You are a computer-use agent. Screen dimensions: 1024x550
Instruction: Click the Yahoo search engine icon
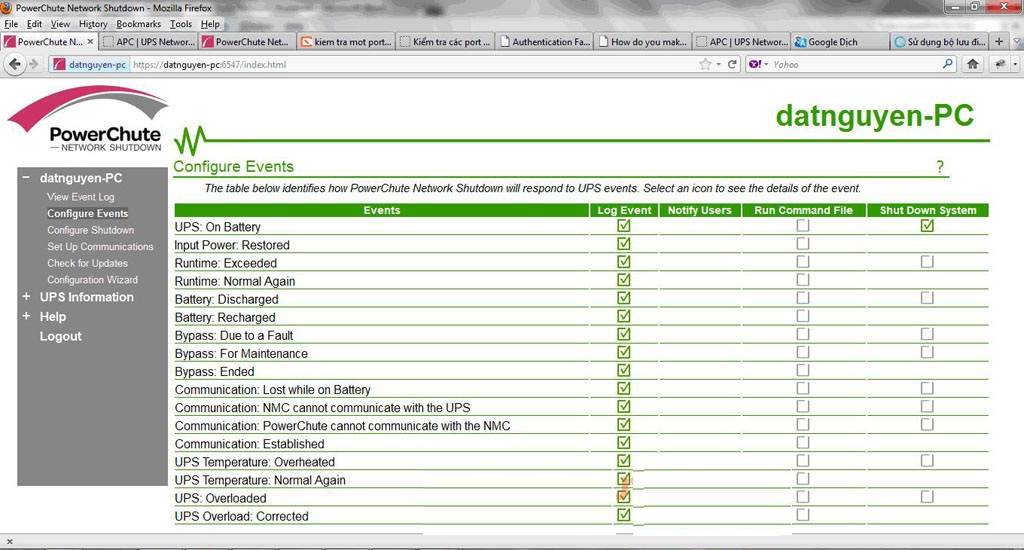click(754, 64)
